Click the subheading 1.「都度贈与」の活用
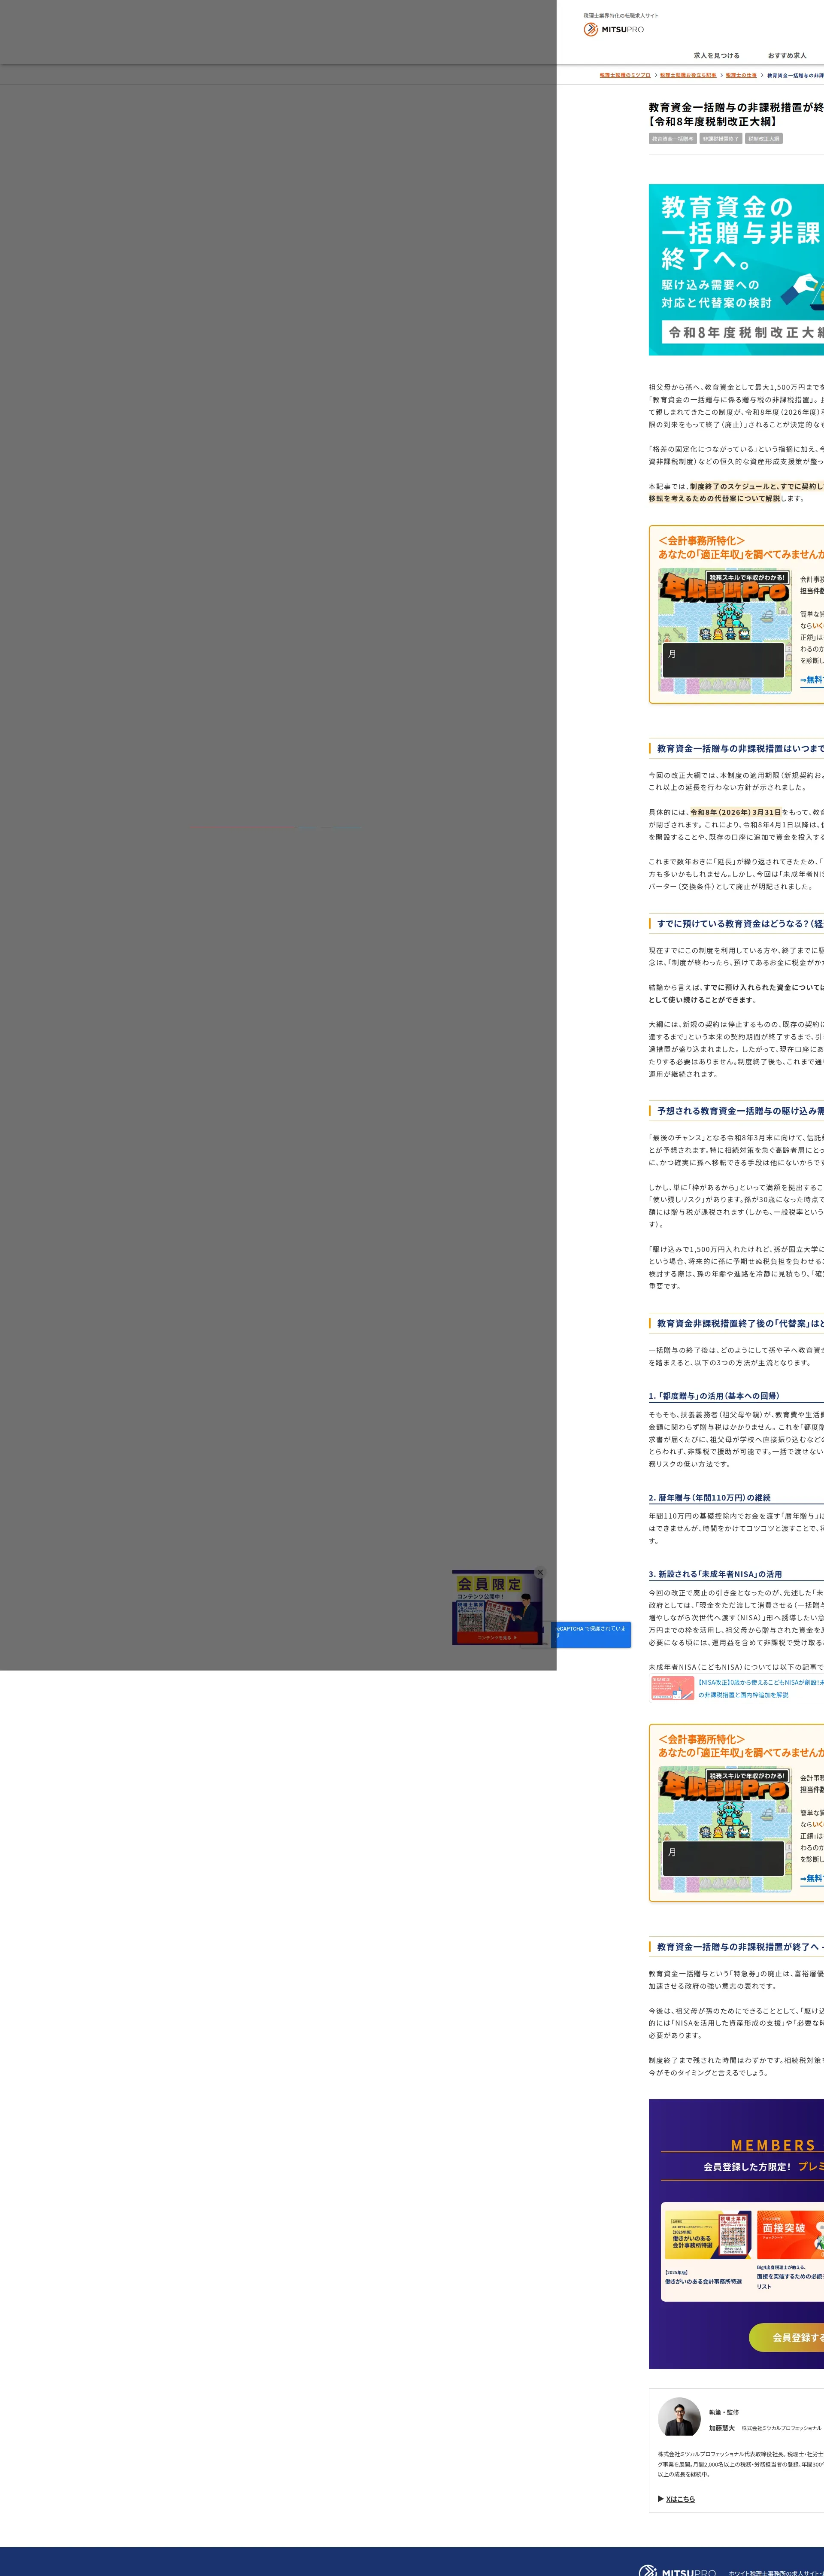Viewport: 824px width, 2576px height. 714,1396
